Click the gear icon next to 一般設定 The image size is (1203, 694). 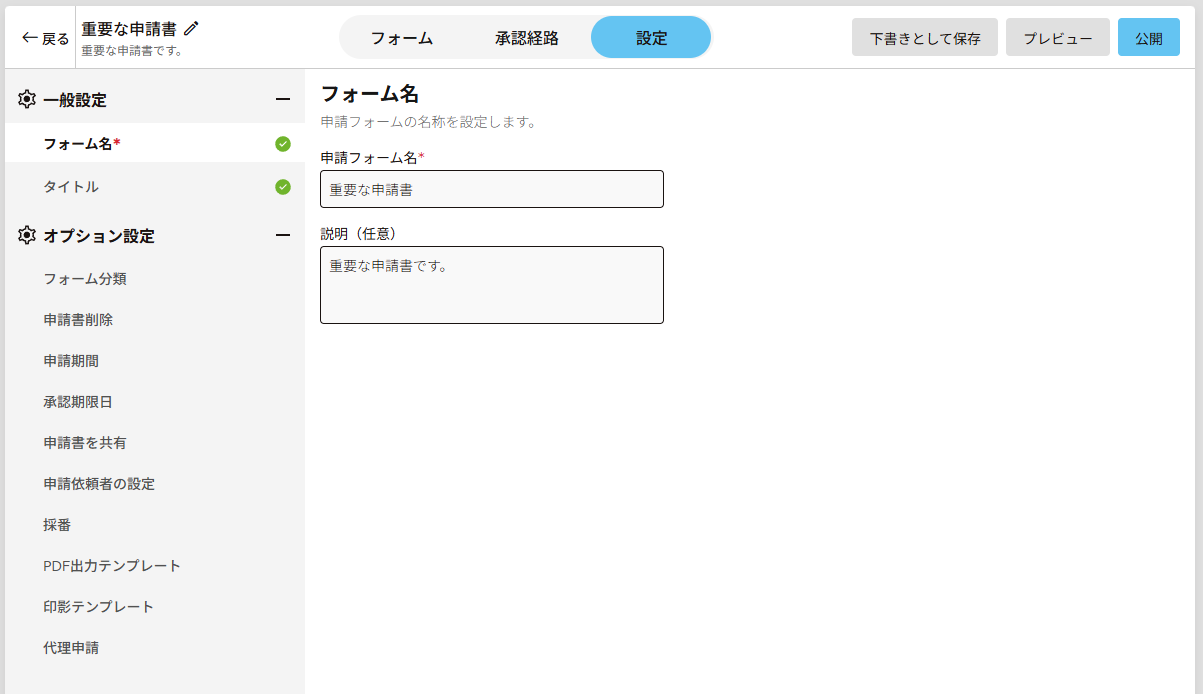27,99
